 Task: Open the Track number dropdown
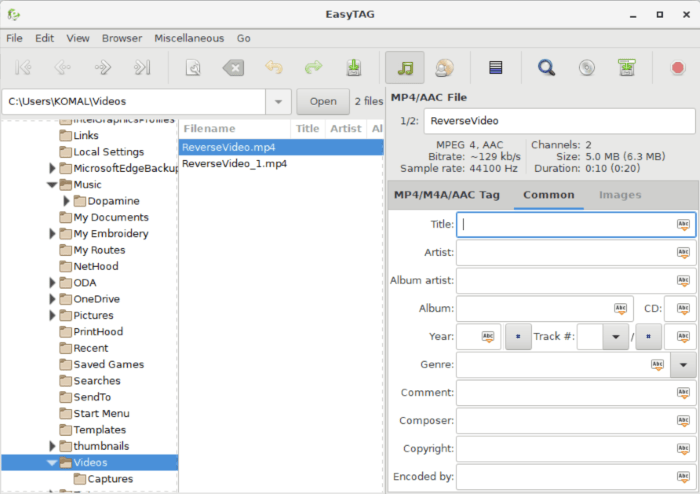pyautogui.click(x=616, y=337)
